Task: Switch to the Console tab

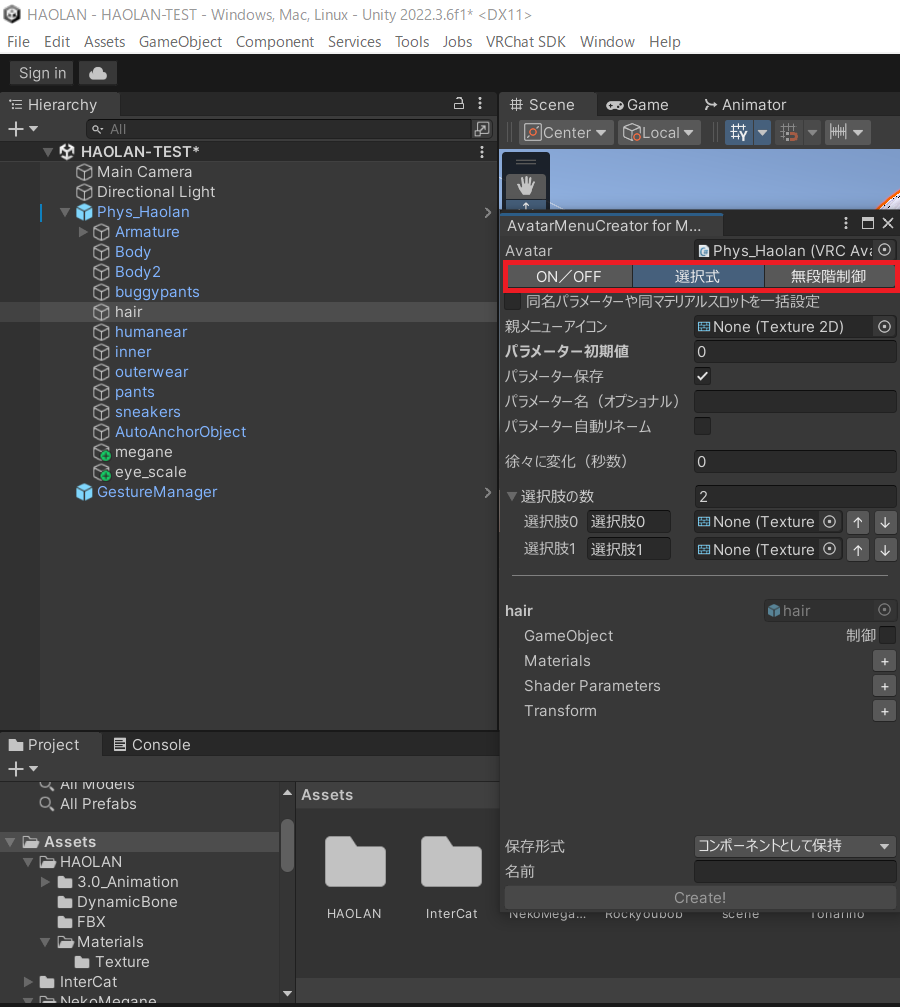Action: (x=152, y=745)
